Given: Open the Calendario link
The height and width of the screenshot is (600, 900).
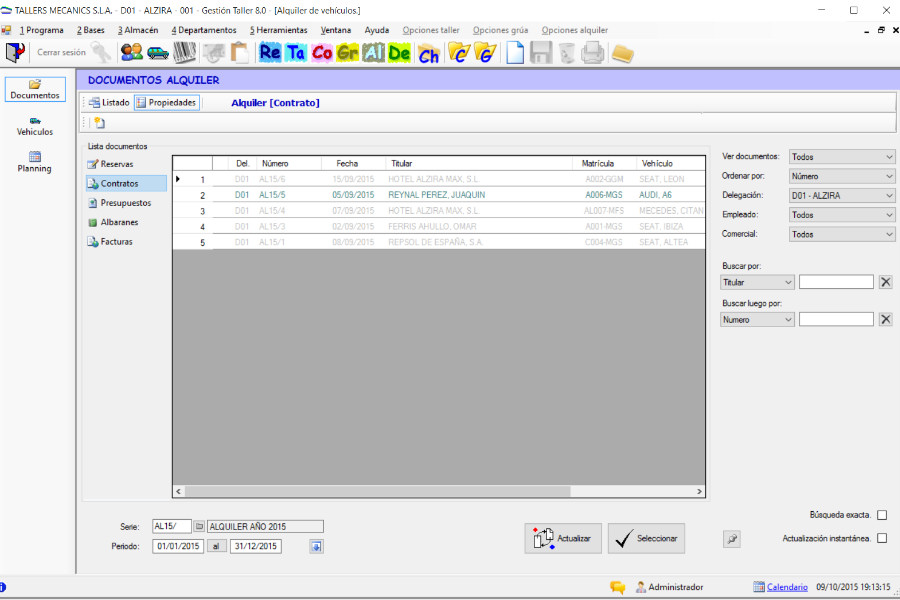Looking at the screenshot, I should pyautogui.click(x=787, y=587).
